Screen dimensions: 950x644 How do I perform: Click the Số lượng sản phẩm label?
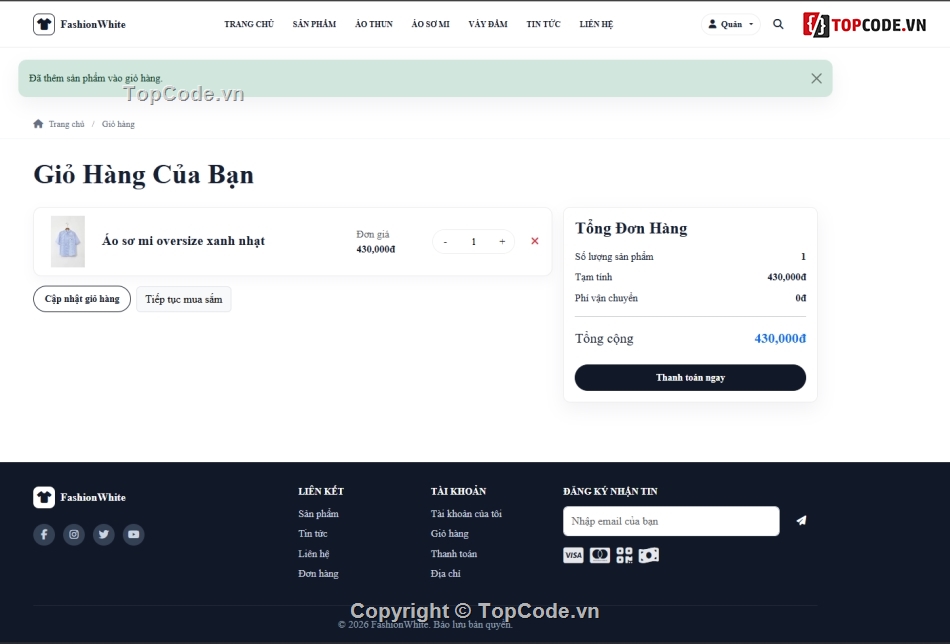pyautogui.click(x=614, y=257)
